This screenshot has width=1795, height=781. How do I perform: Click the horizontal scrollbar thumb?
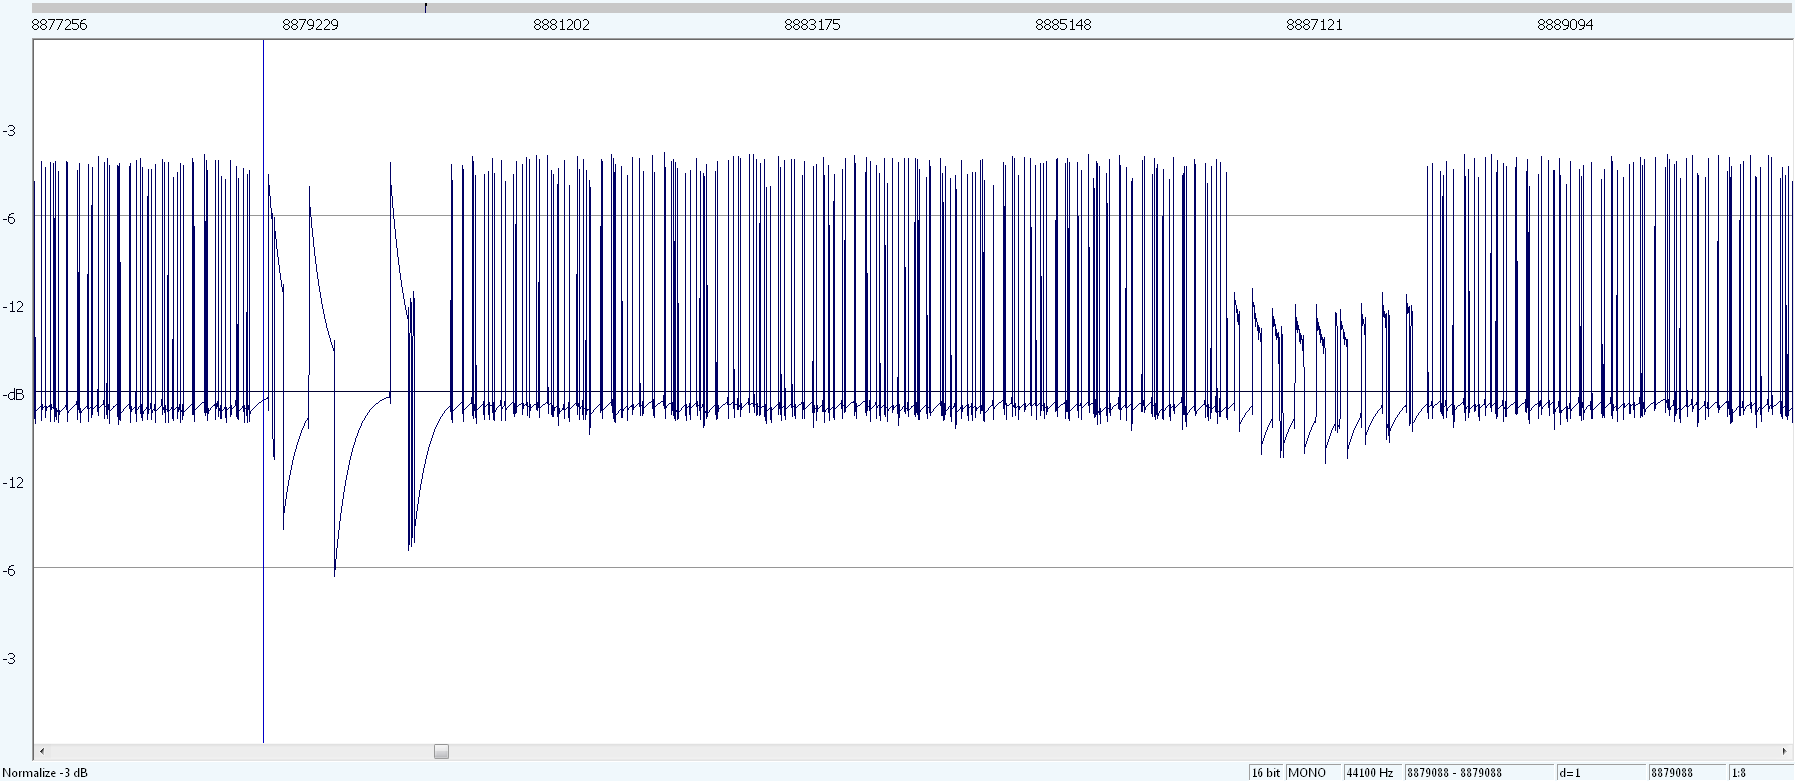pyautogui.click(x=441, y=751)
